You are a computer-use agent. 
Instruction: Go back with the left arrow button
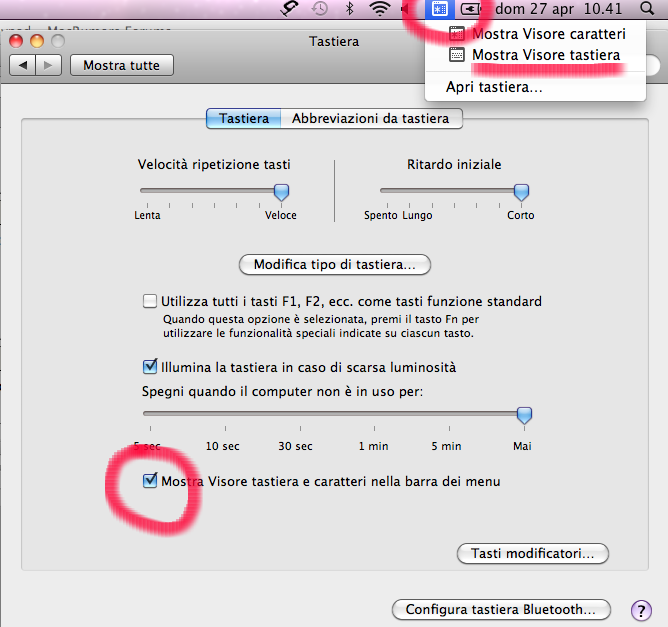pos(23,65)
